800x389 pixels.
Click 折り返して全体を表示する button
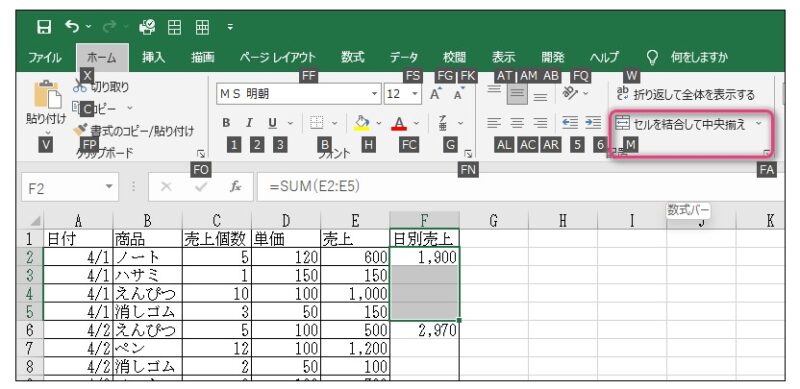pos(685,94)
